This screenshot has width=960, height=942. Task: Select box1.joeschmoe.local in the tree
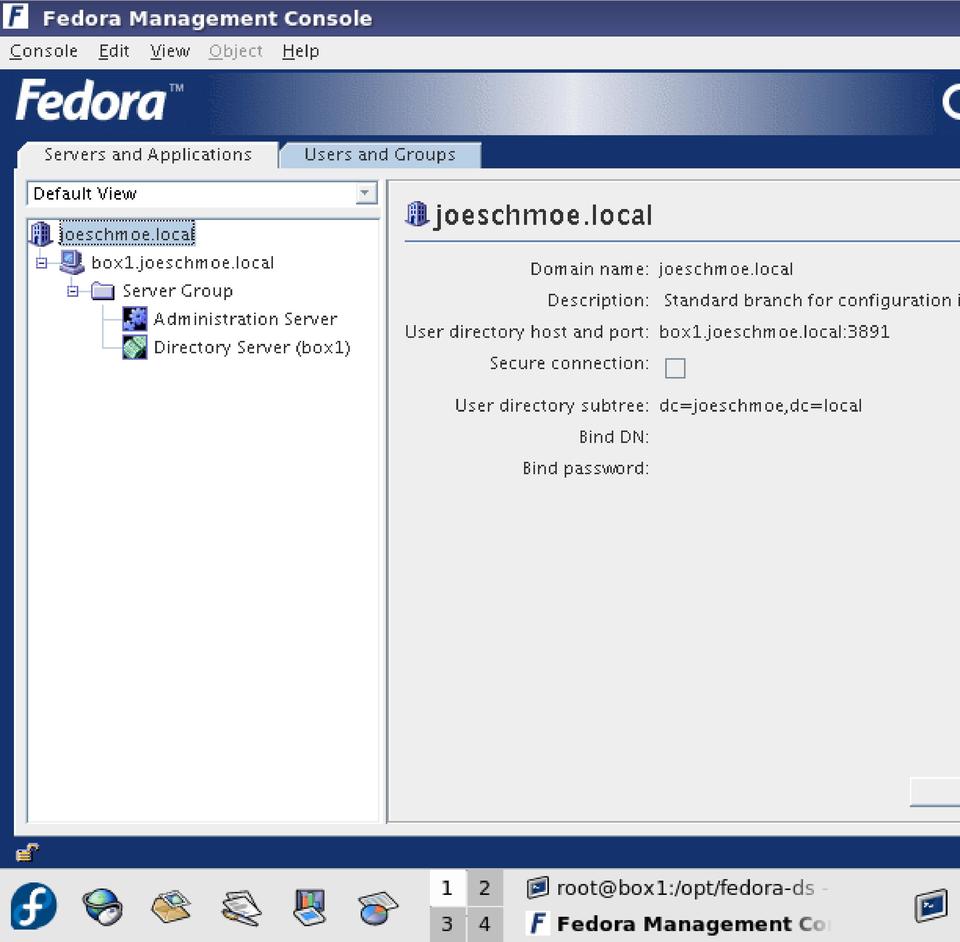click(182, 263)
